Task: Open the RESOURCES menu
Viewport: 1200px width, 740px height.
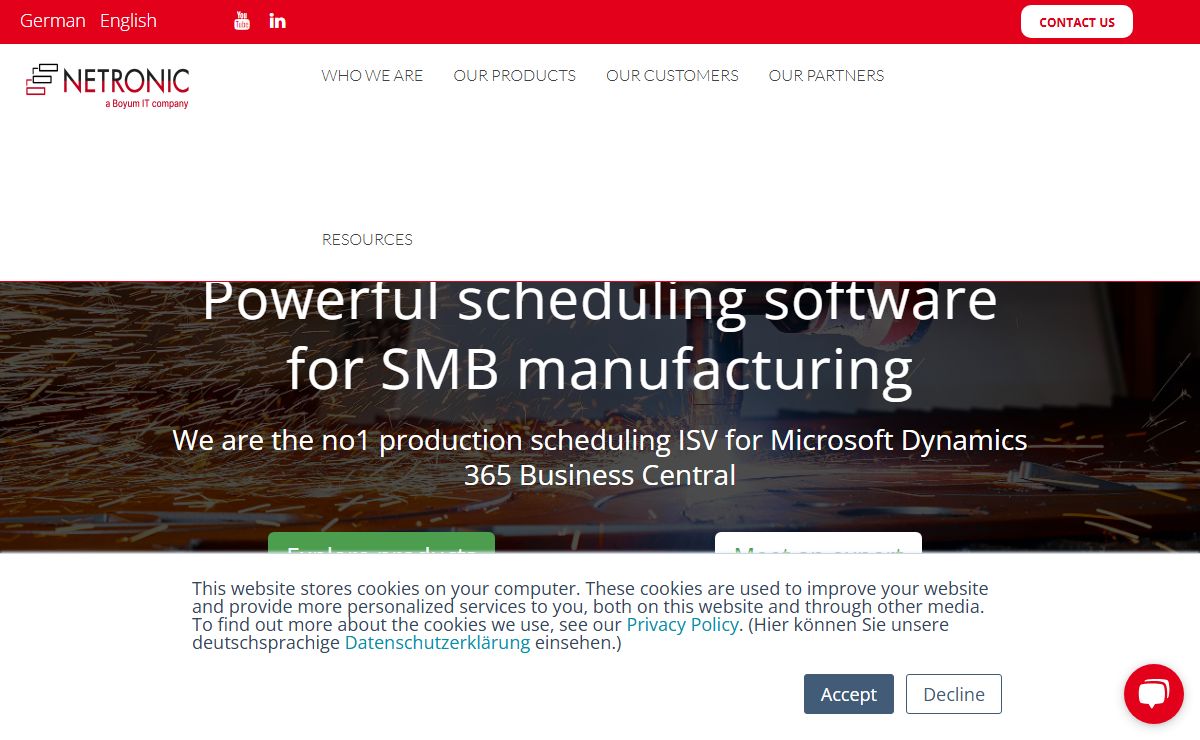Action: pyautogui.click(x=367, y=239)
